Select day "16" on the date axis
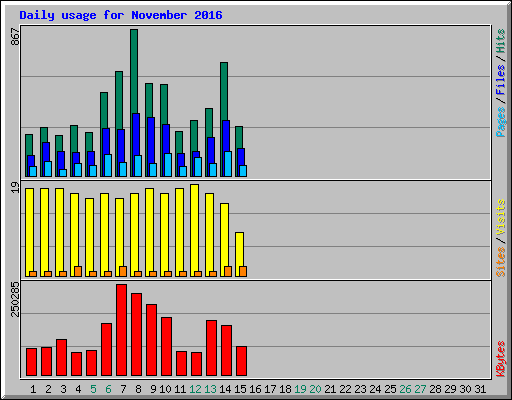Image resolution: width=512 pixels, height=400 pixels. coord(255,389)
